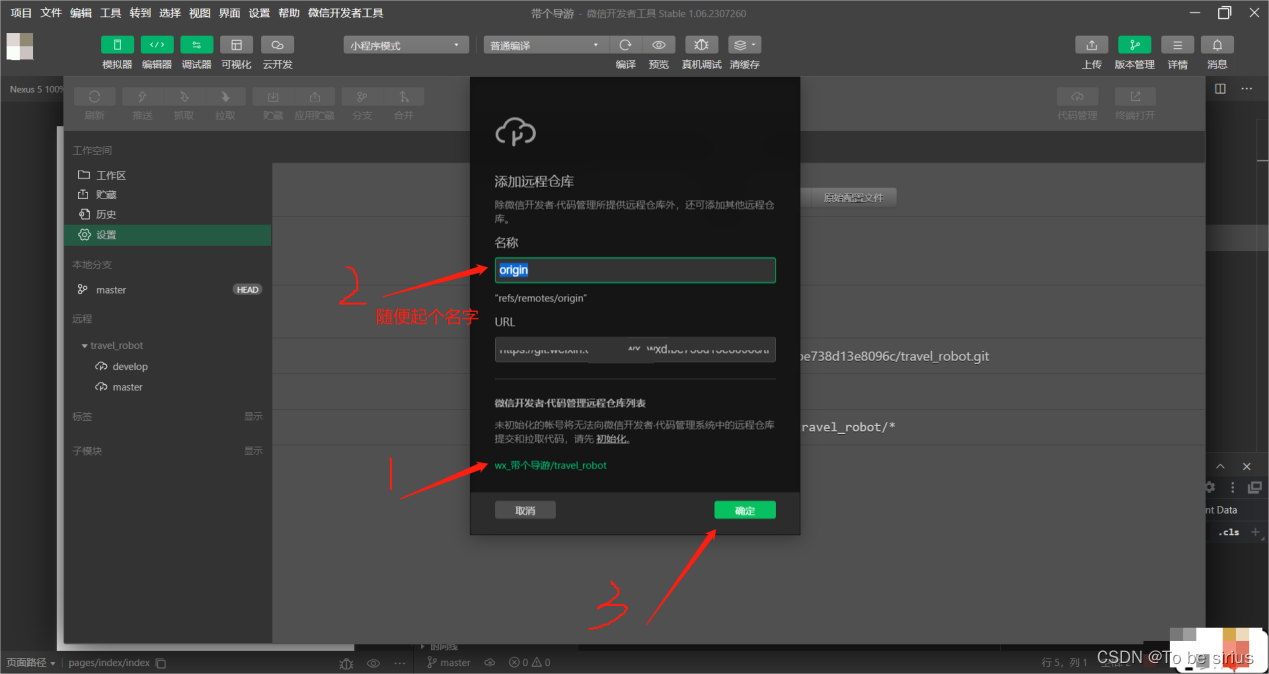This screenshot has height=674, width=1269.
Task: Toggle the 调试器 debugger panel icon
Action: point(196,45)
